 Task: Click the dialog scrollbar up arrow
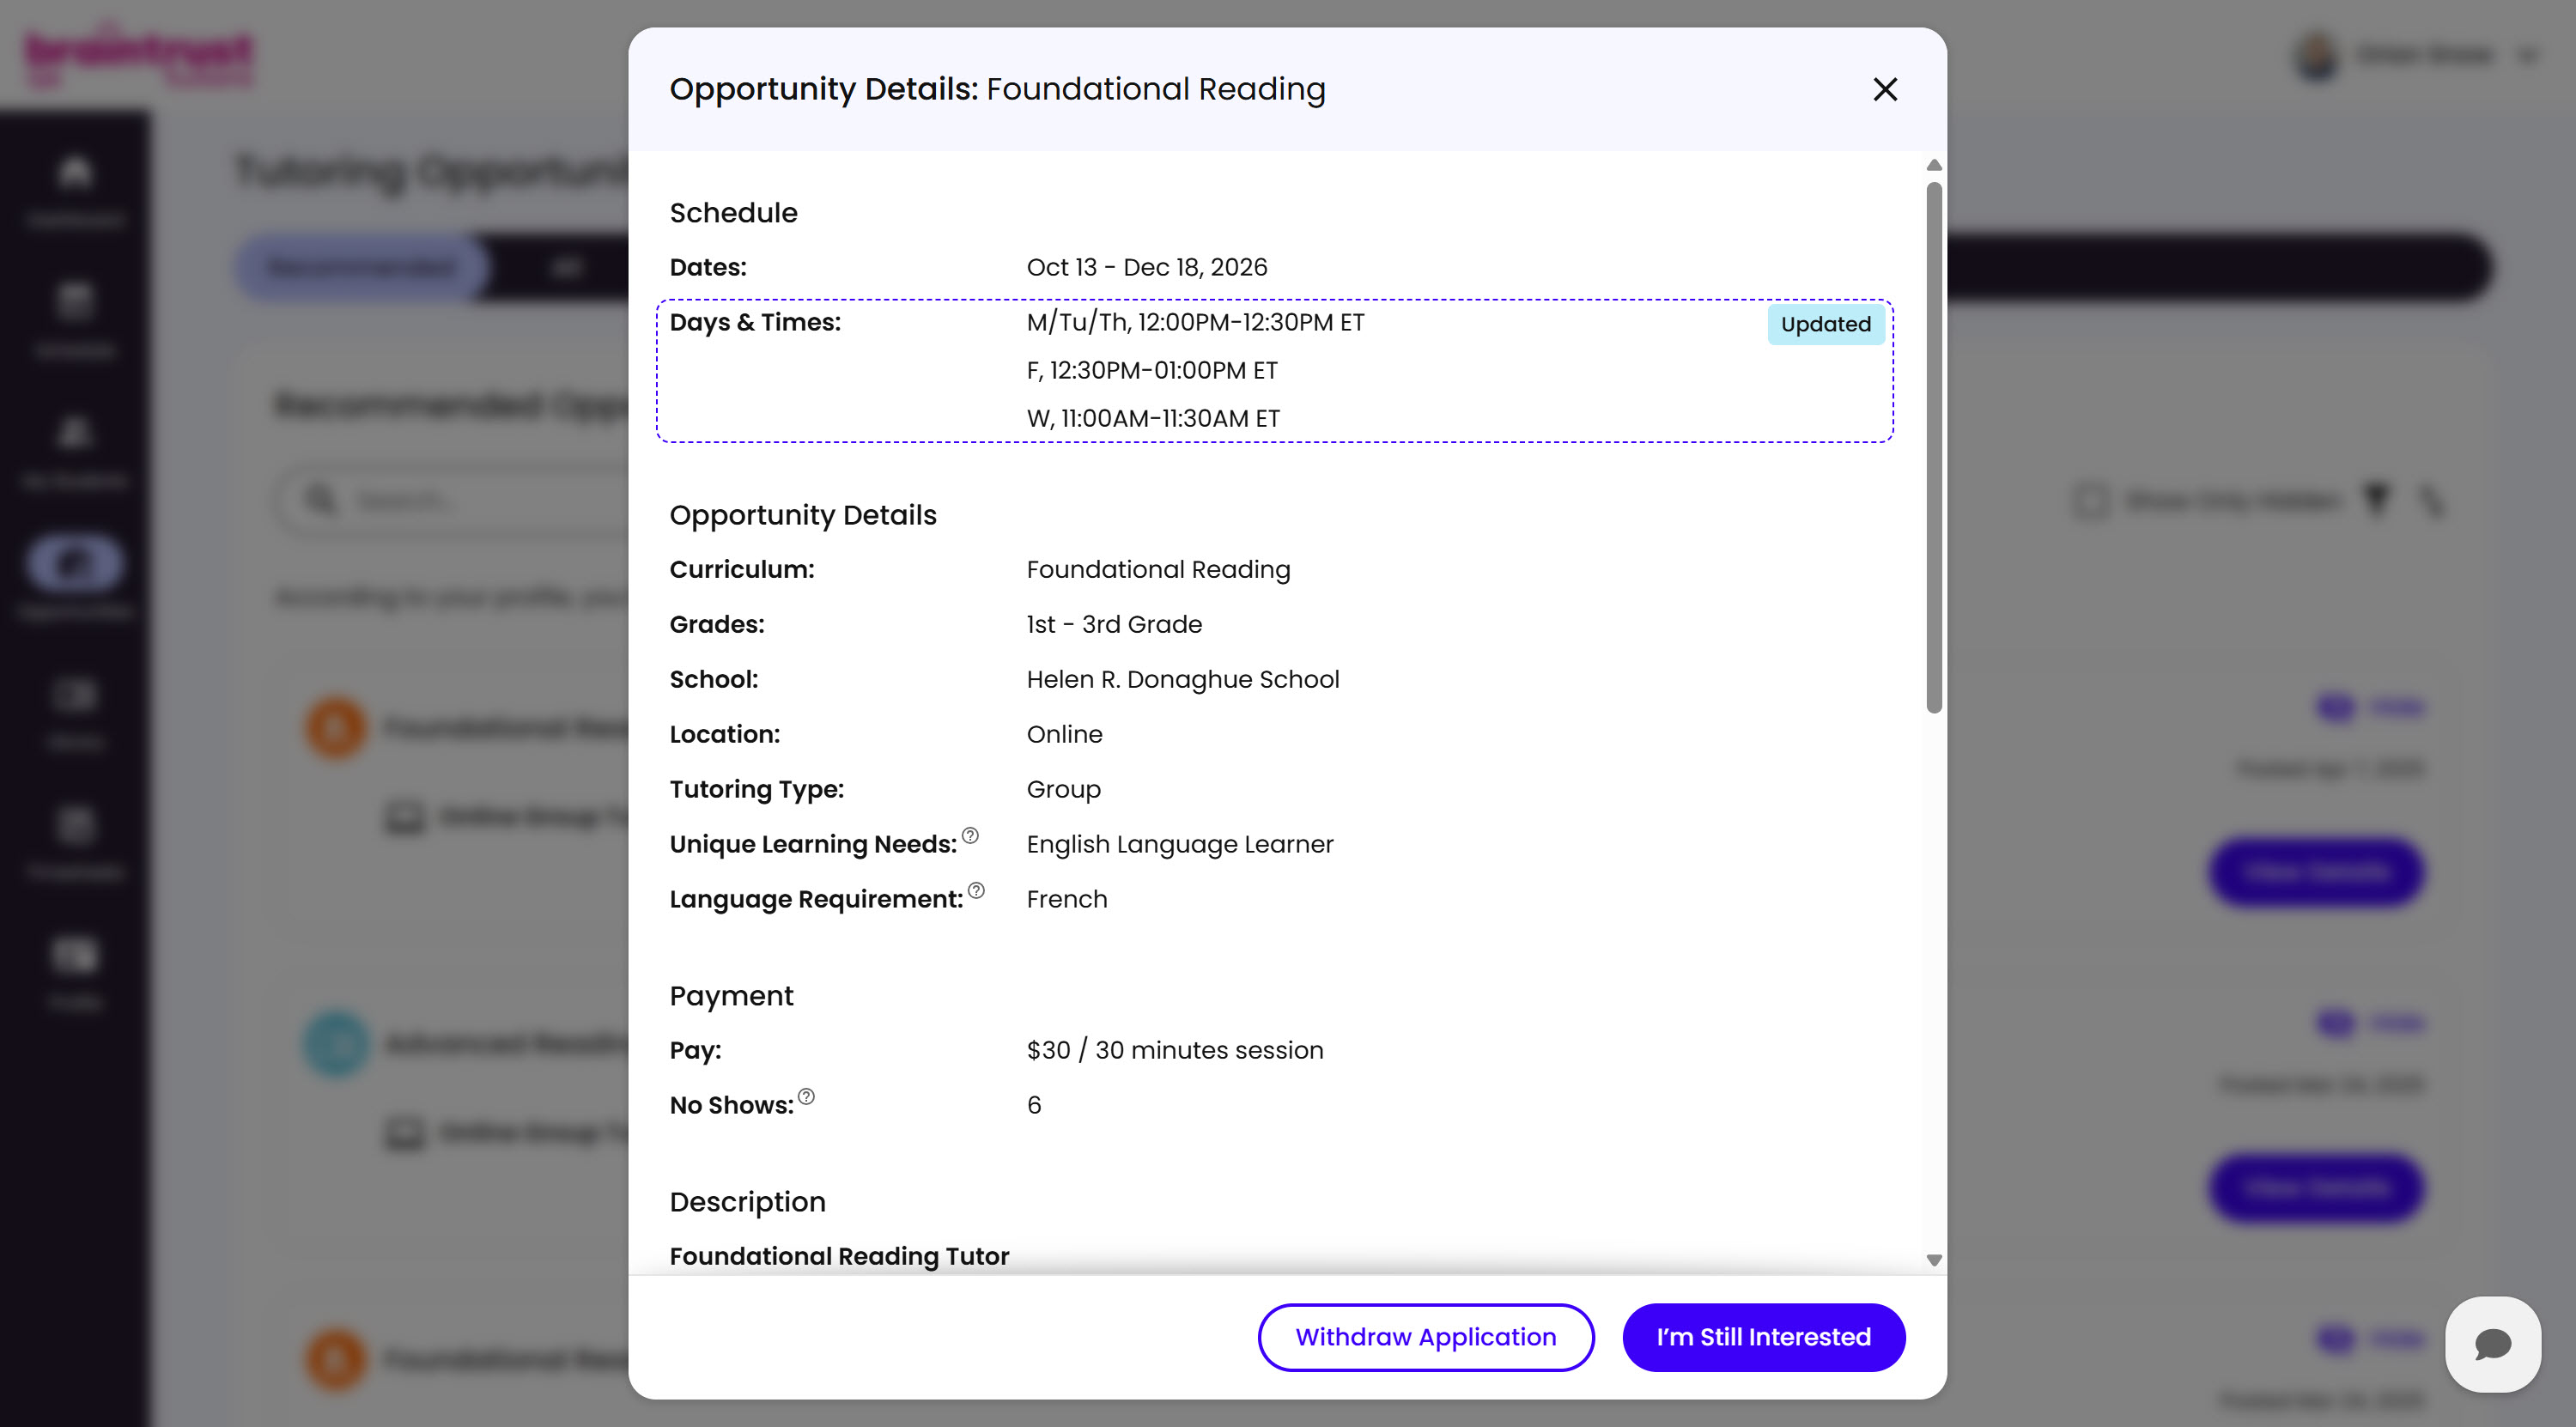(x=1933, y=165)
